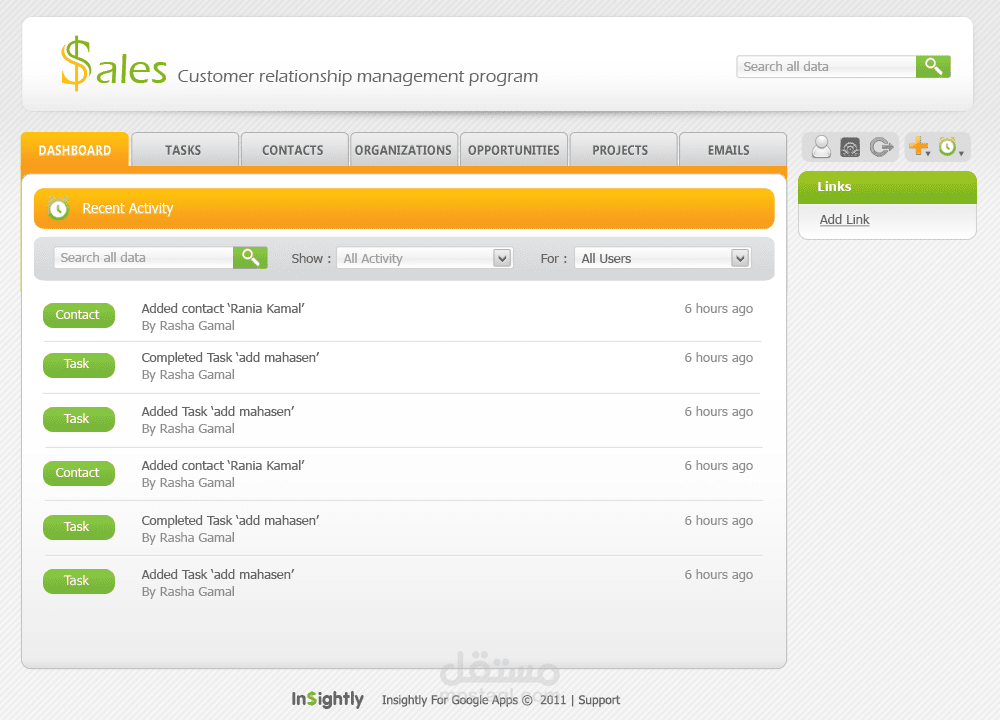
Task: Switch to the Dashboard tab
Action: click(75, 150)
